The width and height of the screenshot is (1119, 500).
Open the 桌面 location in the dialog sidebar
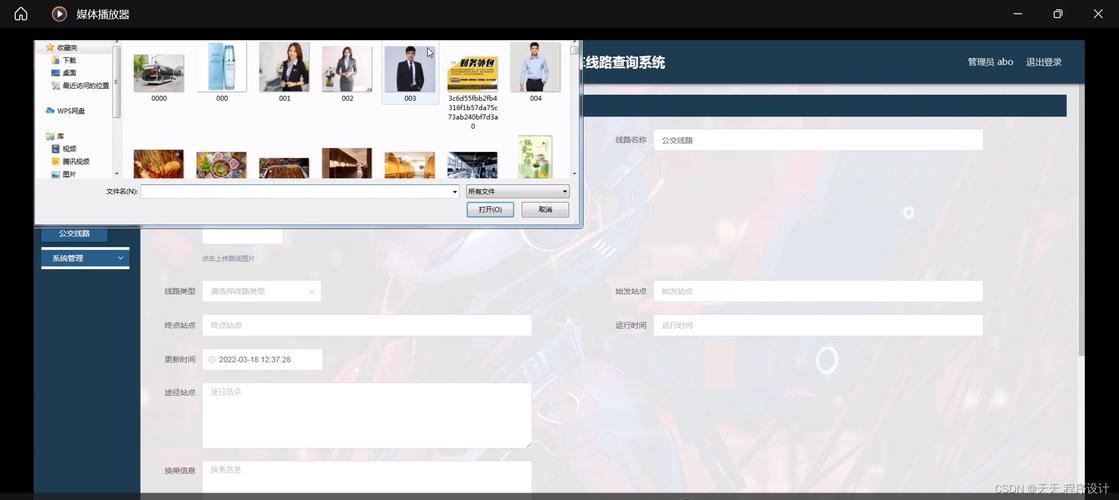pyautogui.click(x=64, y=73)
